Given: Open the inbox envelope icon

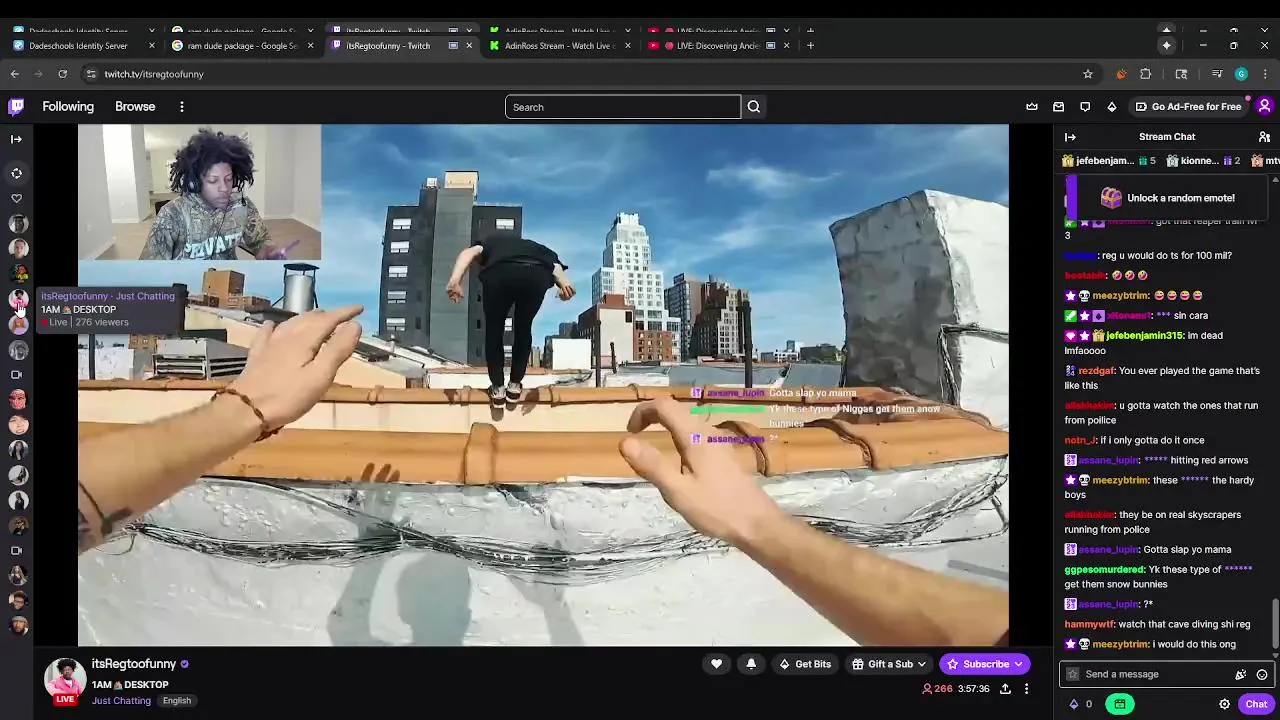Looking at the screenshot, I should click(1059, 107).
